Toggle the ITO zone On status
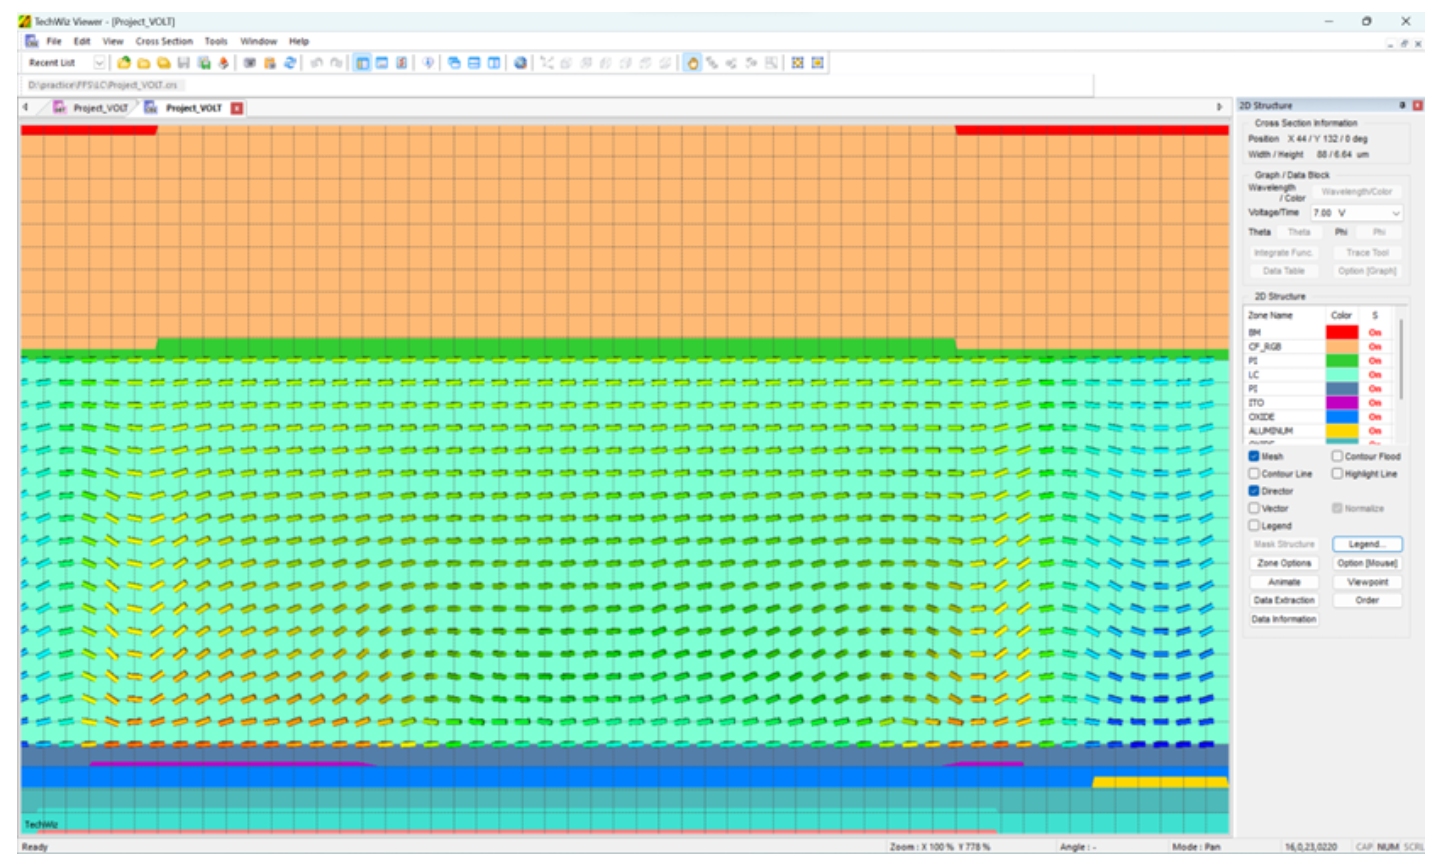This screenshot has height=867, width=1449. pos(1375,403)
